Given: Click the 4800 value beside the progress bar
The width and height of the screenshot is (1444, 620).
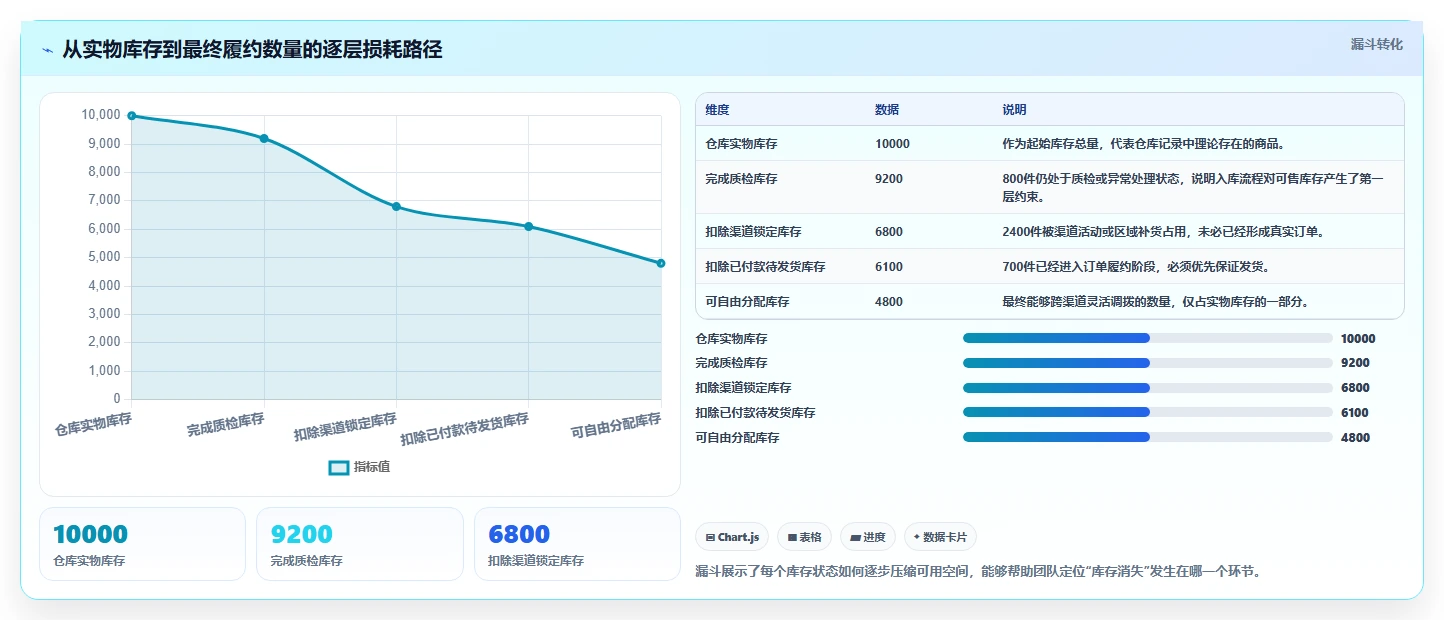Looking at the screenshot, I should pyautogui.click(x=1355, y=437).
